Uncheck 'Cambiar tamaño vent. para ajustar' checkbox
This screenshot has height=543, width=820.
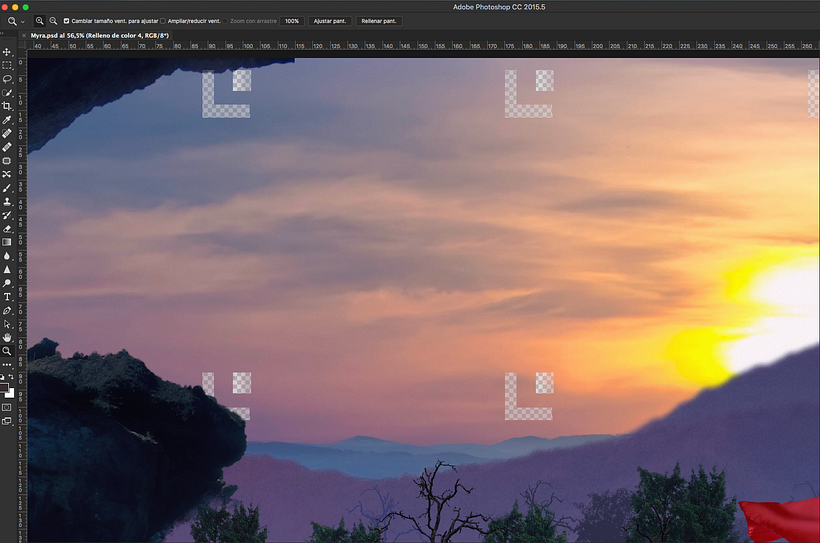[x=67, y=20]
